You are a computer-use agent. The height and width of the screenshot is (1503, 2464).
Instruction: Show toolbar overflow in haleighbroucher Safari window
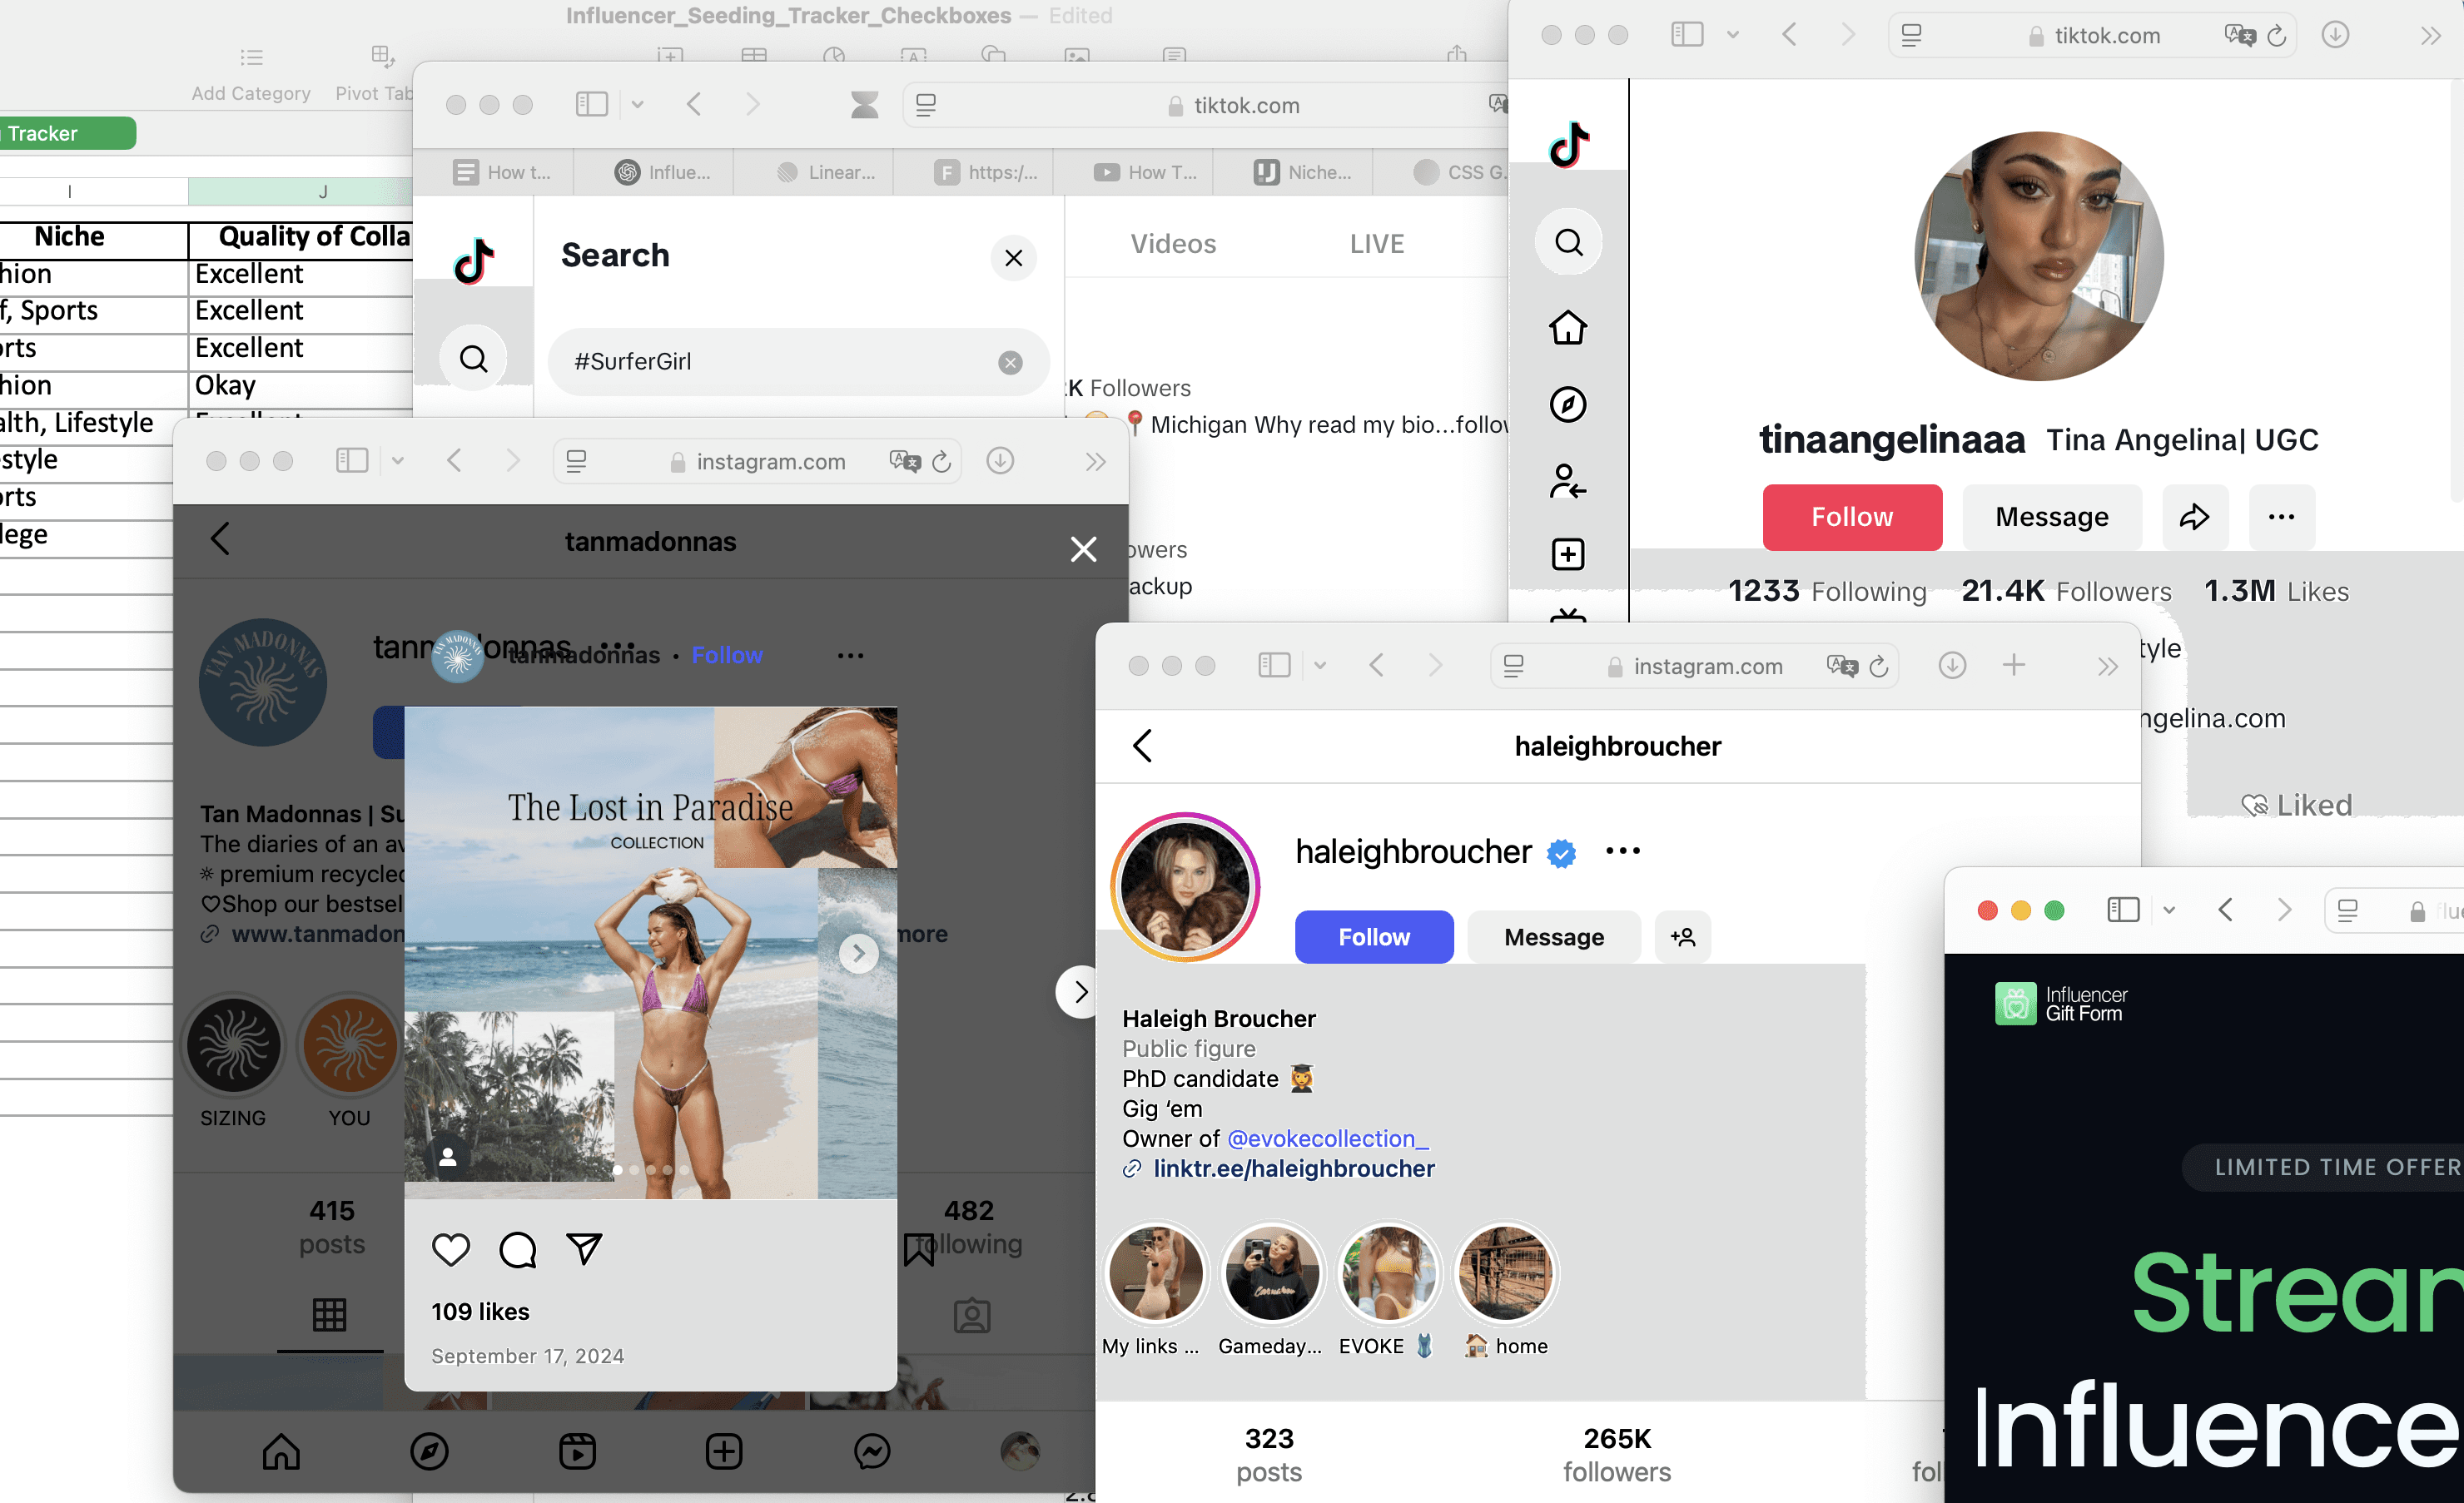tap(2107, 666)
